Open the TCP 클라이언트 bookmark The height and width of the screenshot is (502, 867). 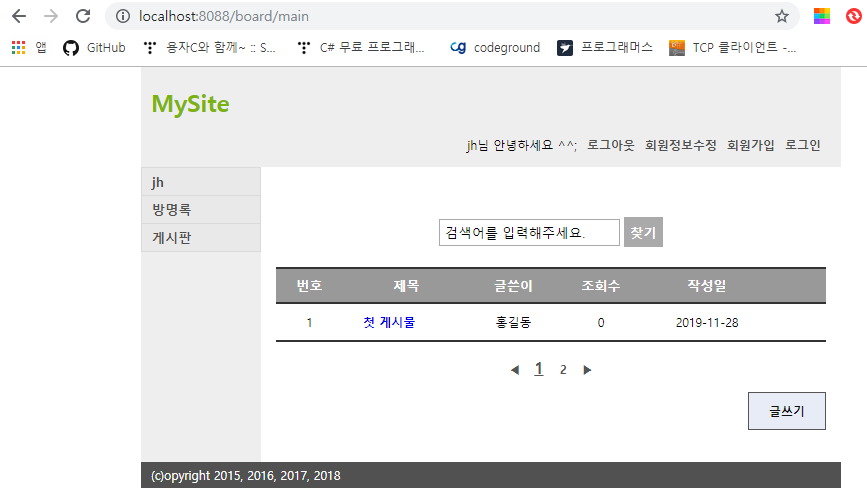coord(732,48)
